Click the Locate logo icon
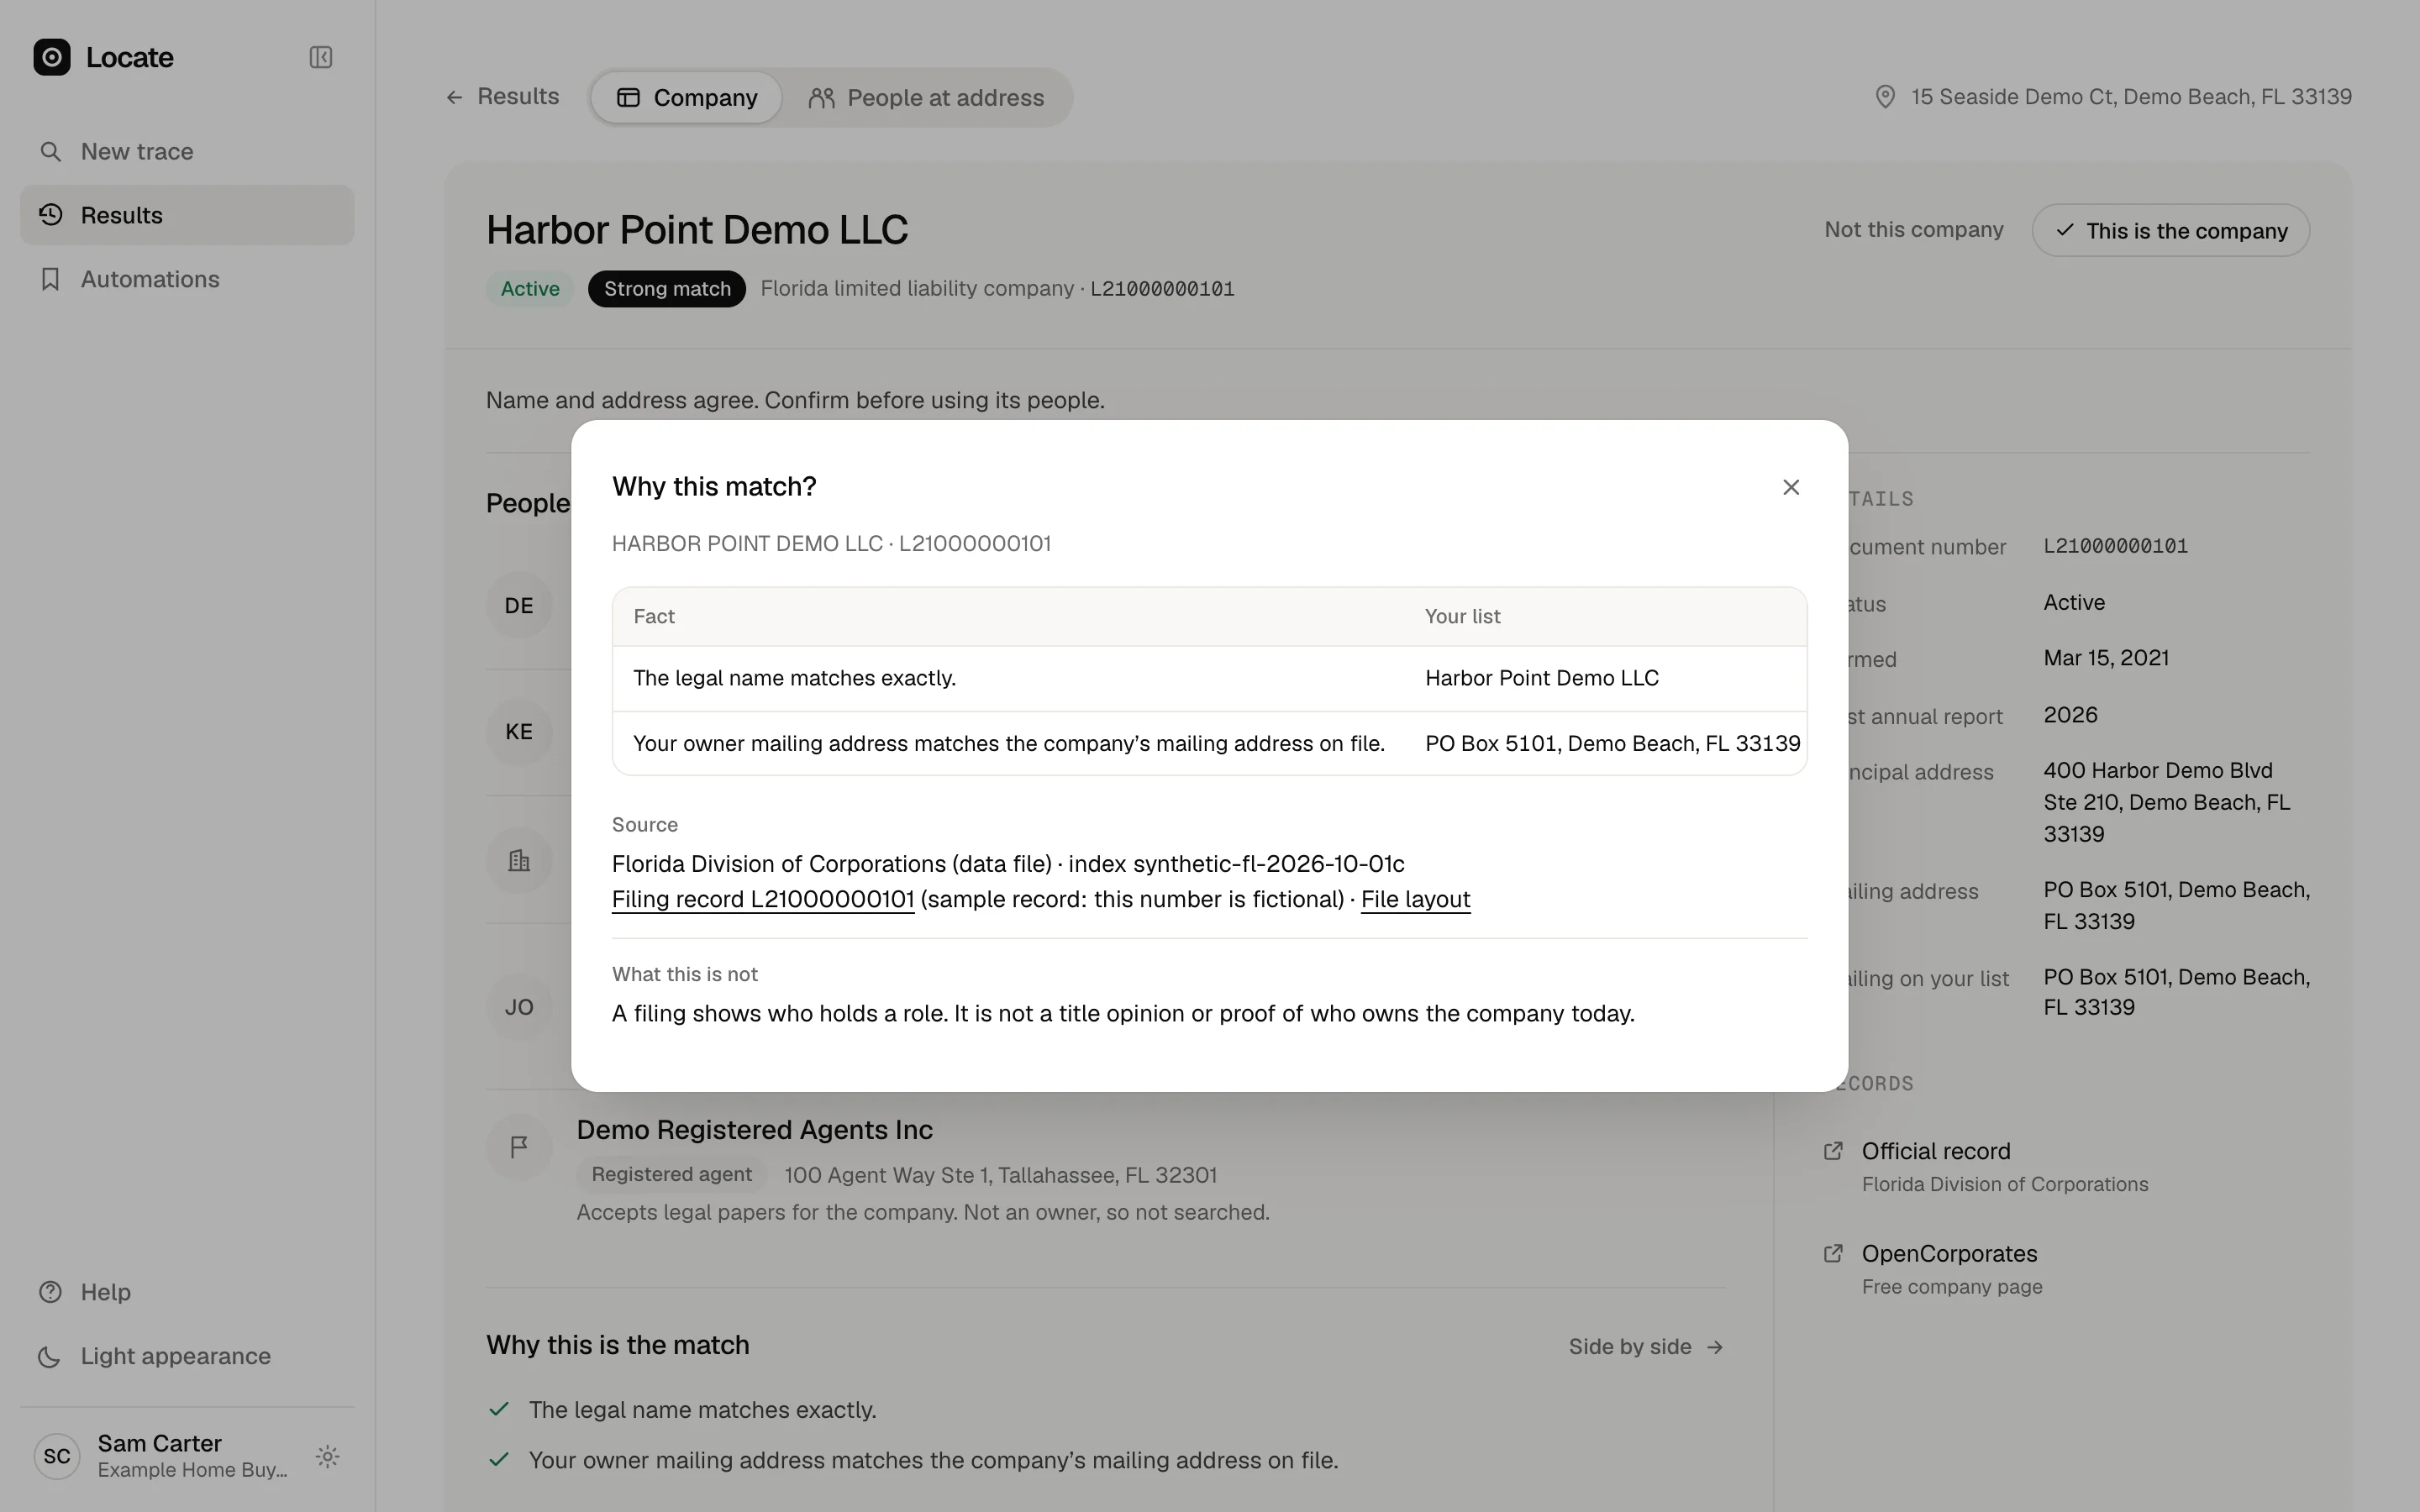Viewport: 2420px width, 1512px height. 52,57
